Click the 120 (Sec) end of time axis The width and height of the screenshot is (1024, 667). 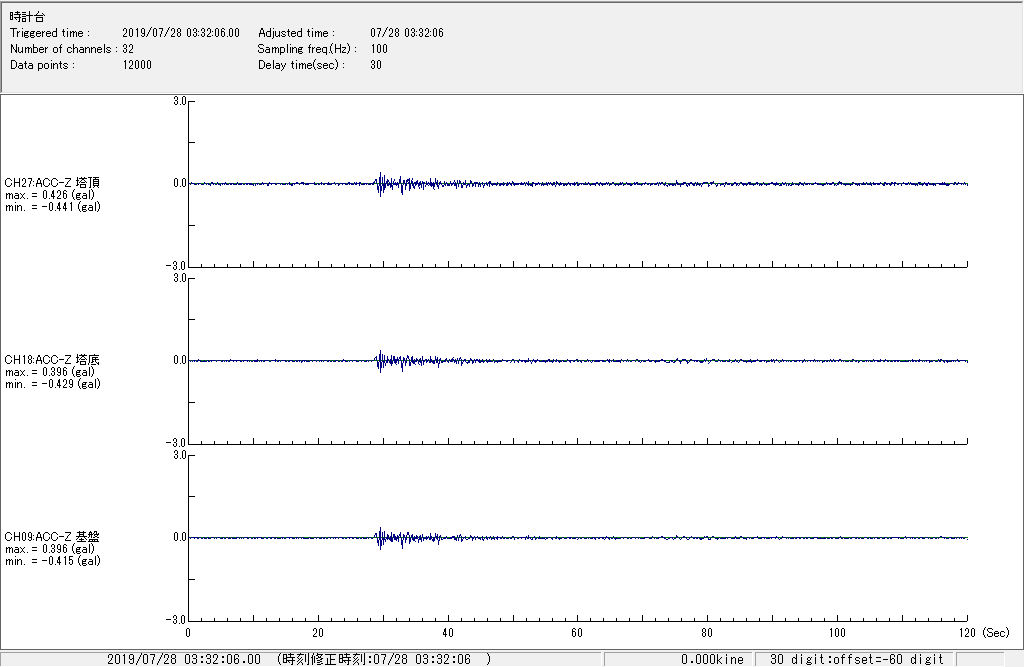click(x=967, y=633)
